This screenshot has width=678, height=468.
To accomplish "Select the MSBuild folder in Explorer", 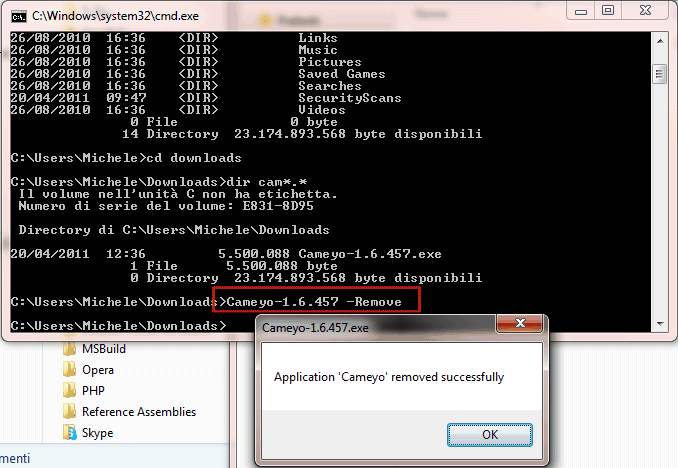I will pyautogui.click(x=94, y=349).
